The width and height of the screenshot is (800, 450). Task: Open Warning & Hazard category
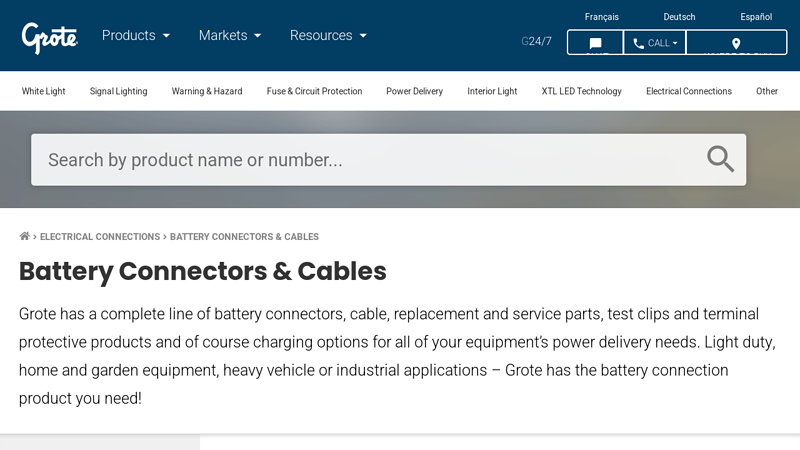point(207,91)
